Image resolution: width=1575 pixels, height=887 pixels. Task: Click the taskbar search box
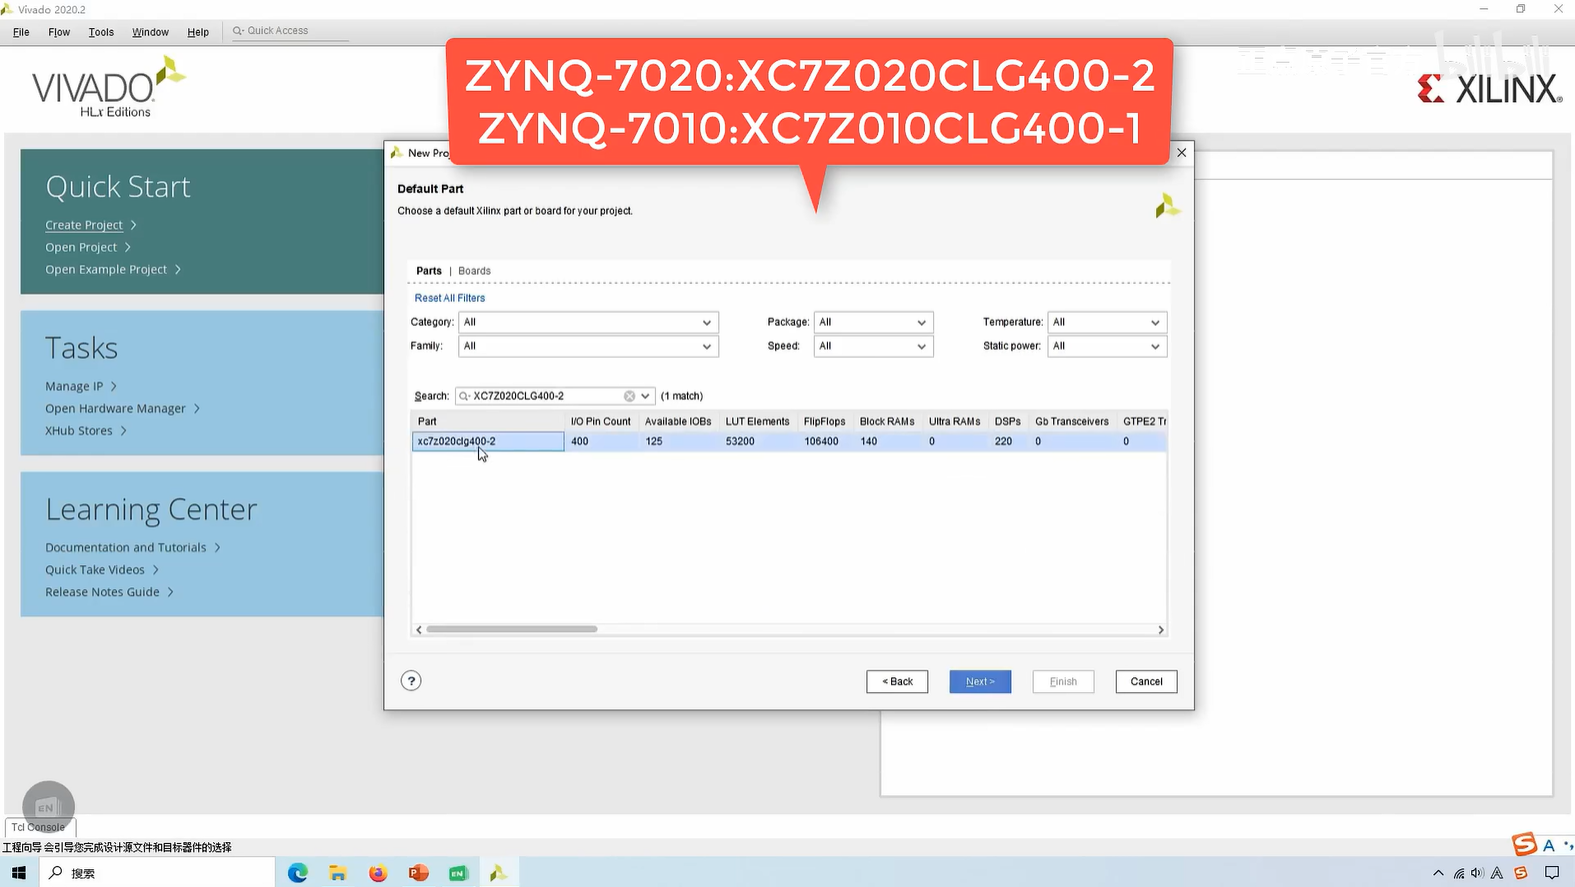pyautogui.click(x=157, y=873)
